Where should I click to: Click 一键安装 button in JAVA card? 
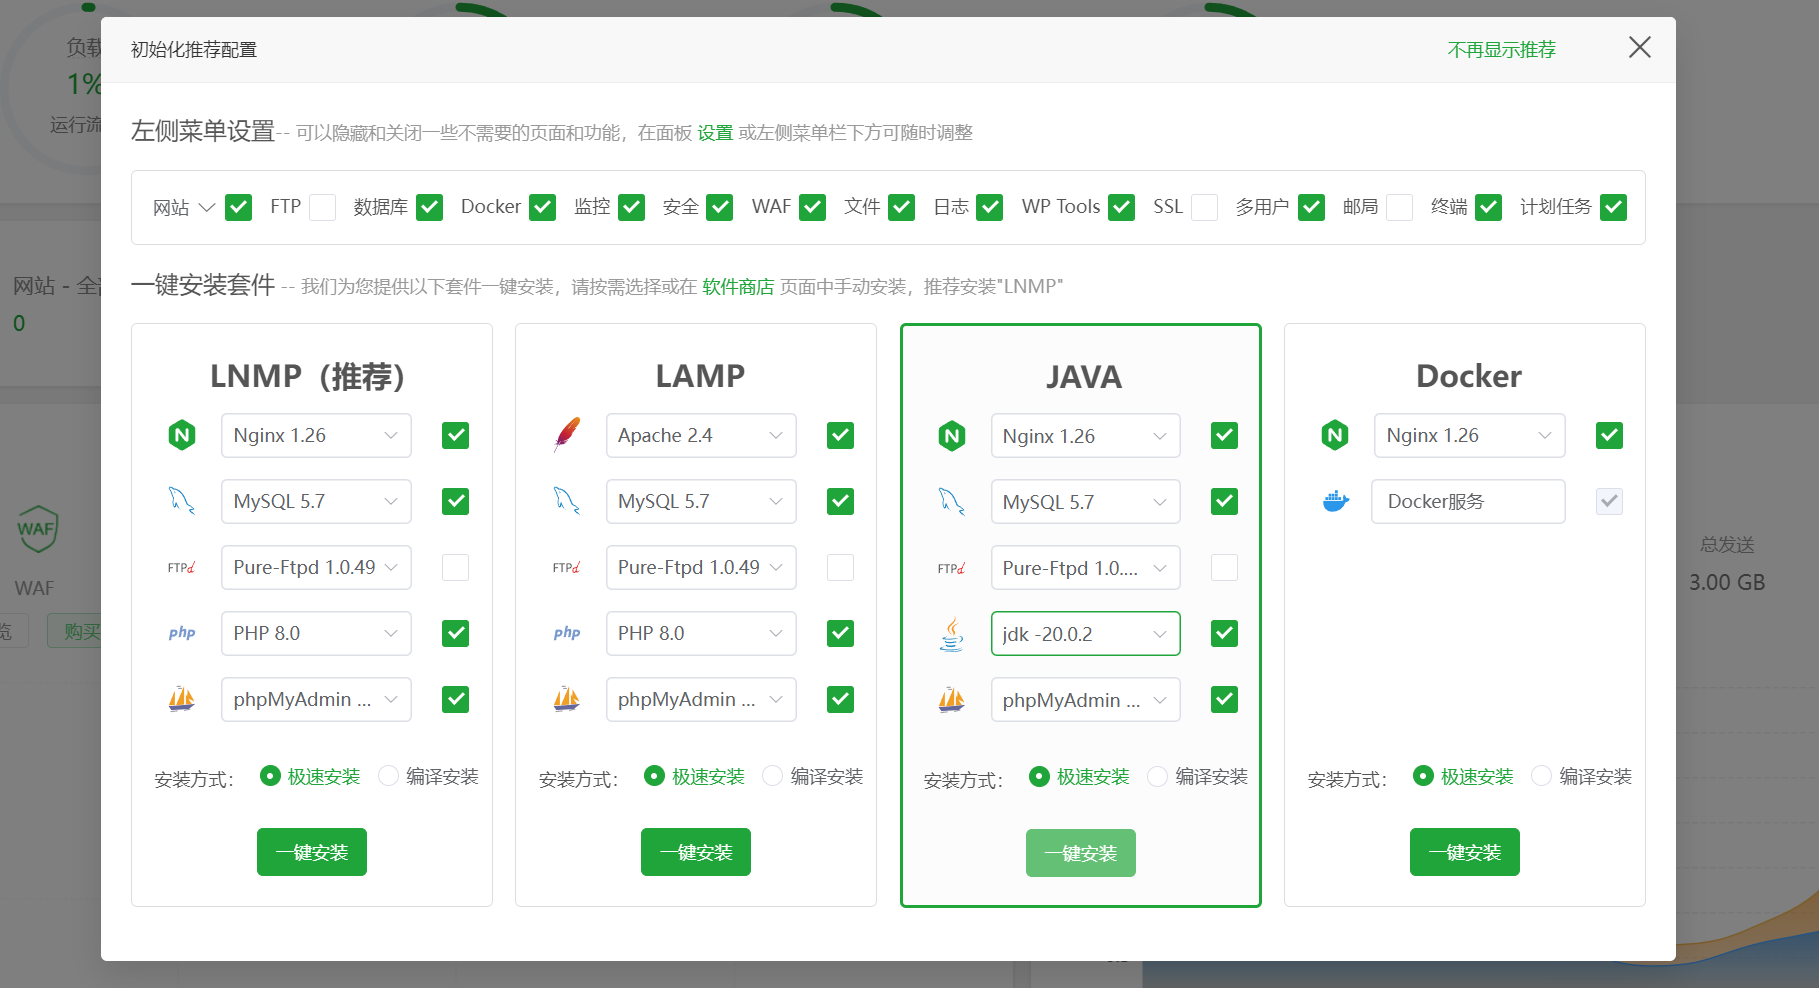[1081, 853]
